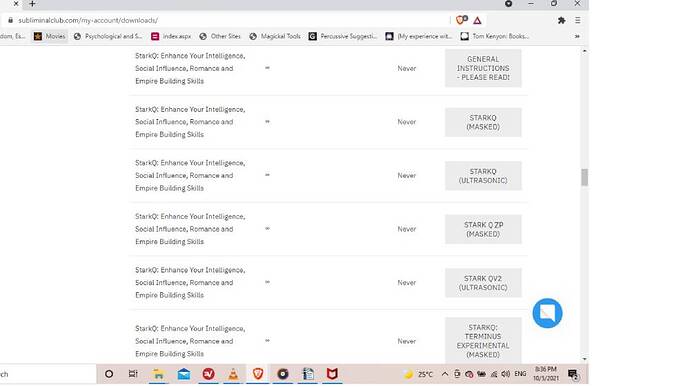The image size is (690, 387).
Task: Click the product name in General Instructions row
Action: pyautogui.click(x=190, y=68)
